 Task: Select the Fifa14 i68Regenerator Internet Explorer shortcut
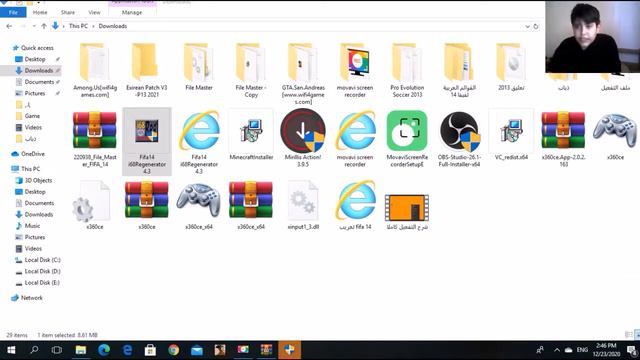199,142
